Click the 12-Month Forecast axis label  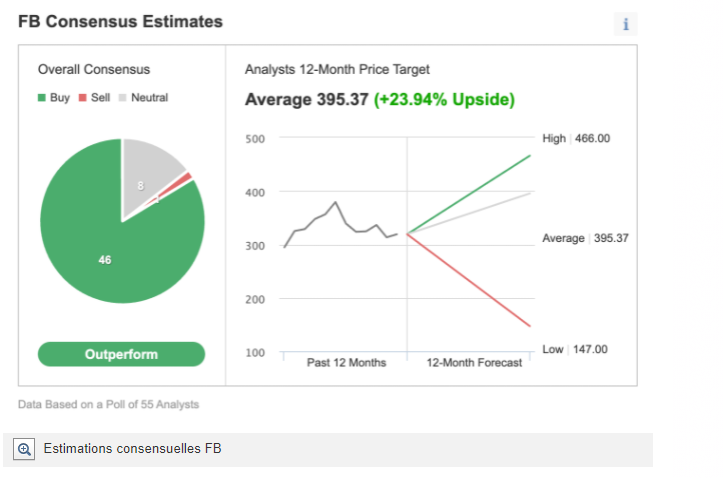click(x=474, y=362)
